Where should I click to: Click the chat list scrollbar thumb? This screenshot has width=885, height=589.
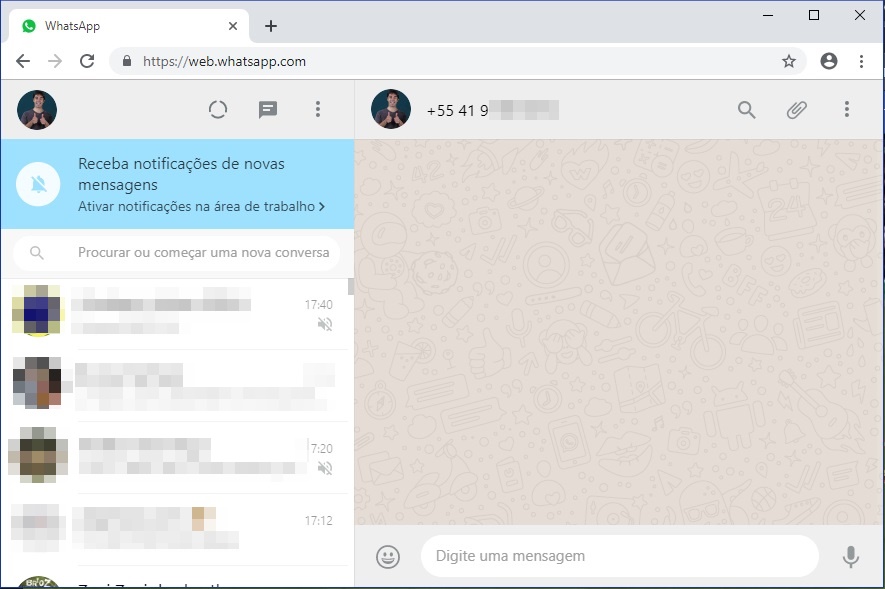[x=351, y=287]
